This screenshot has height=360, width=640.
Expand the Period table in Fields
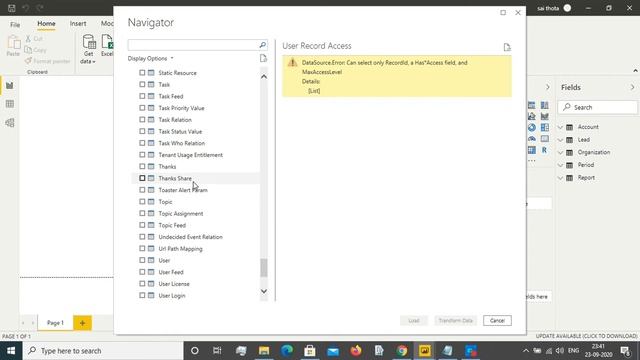560,165
